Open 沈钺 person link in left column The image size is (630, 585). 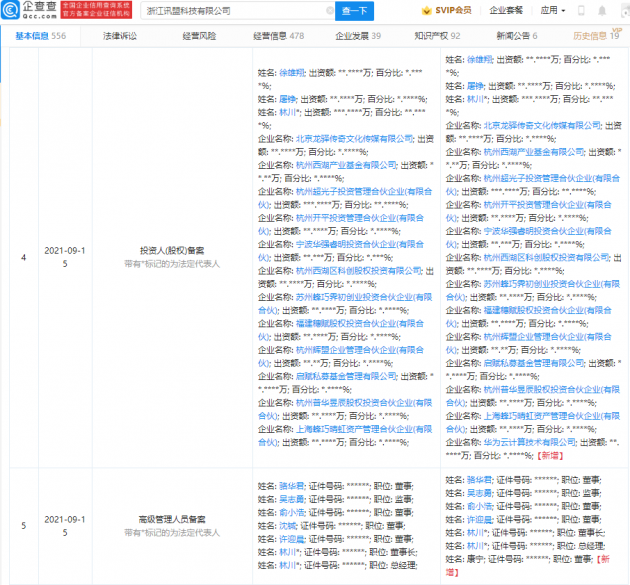pos(287,524)
